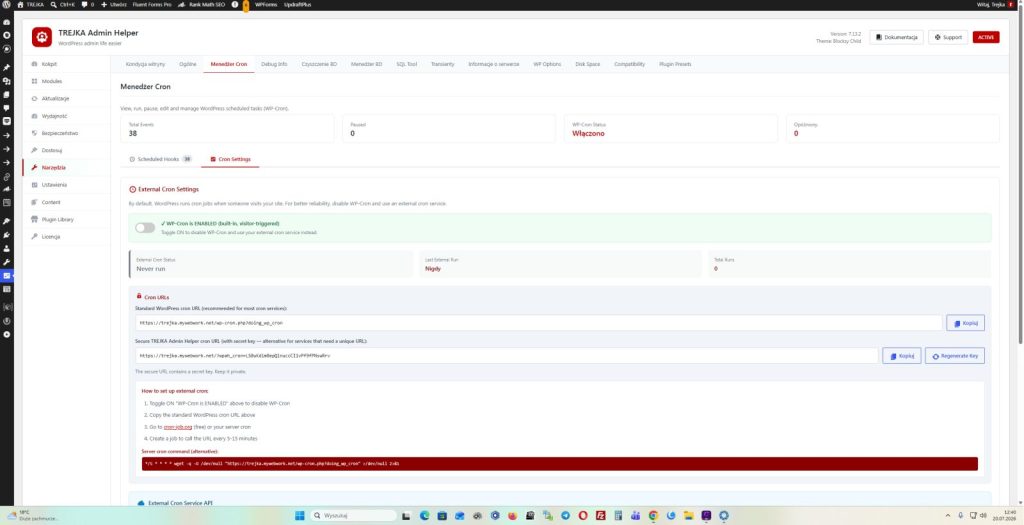This screenshot has width=1024, height=525.
Task: Switch to Plugin Presets tab
Action: click(675, 64)
